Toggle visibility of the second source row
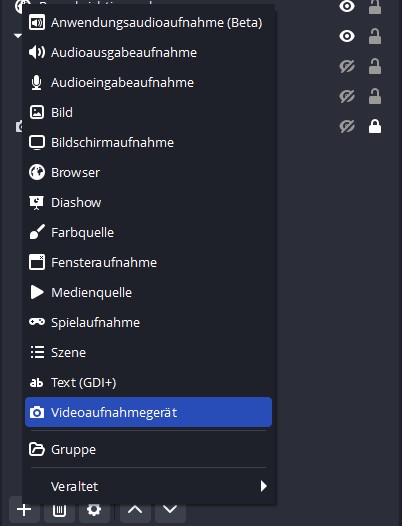402x526 pixels. [x=347, y=36]
